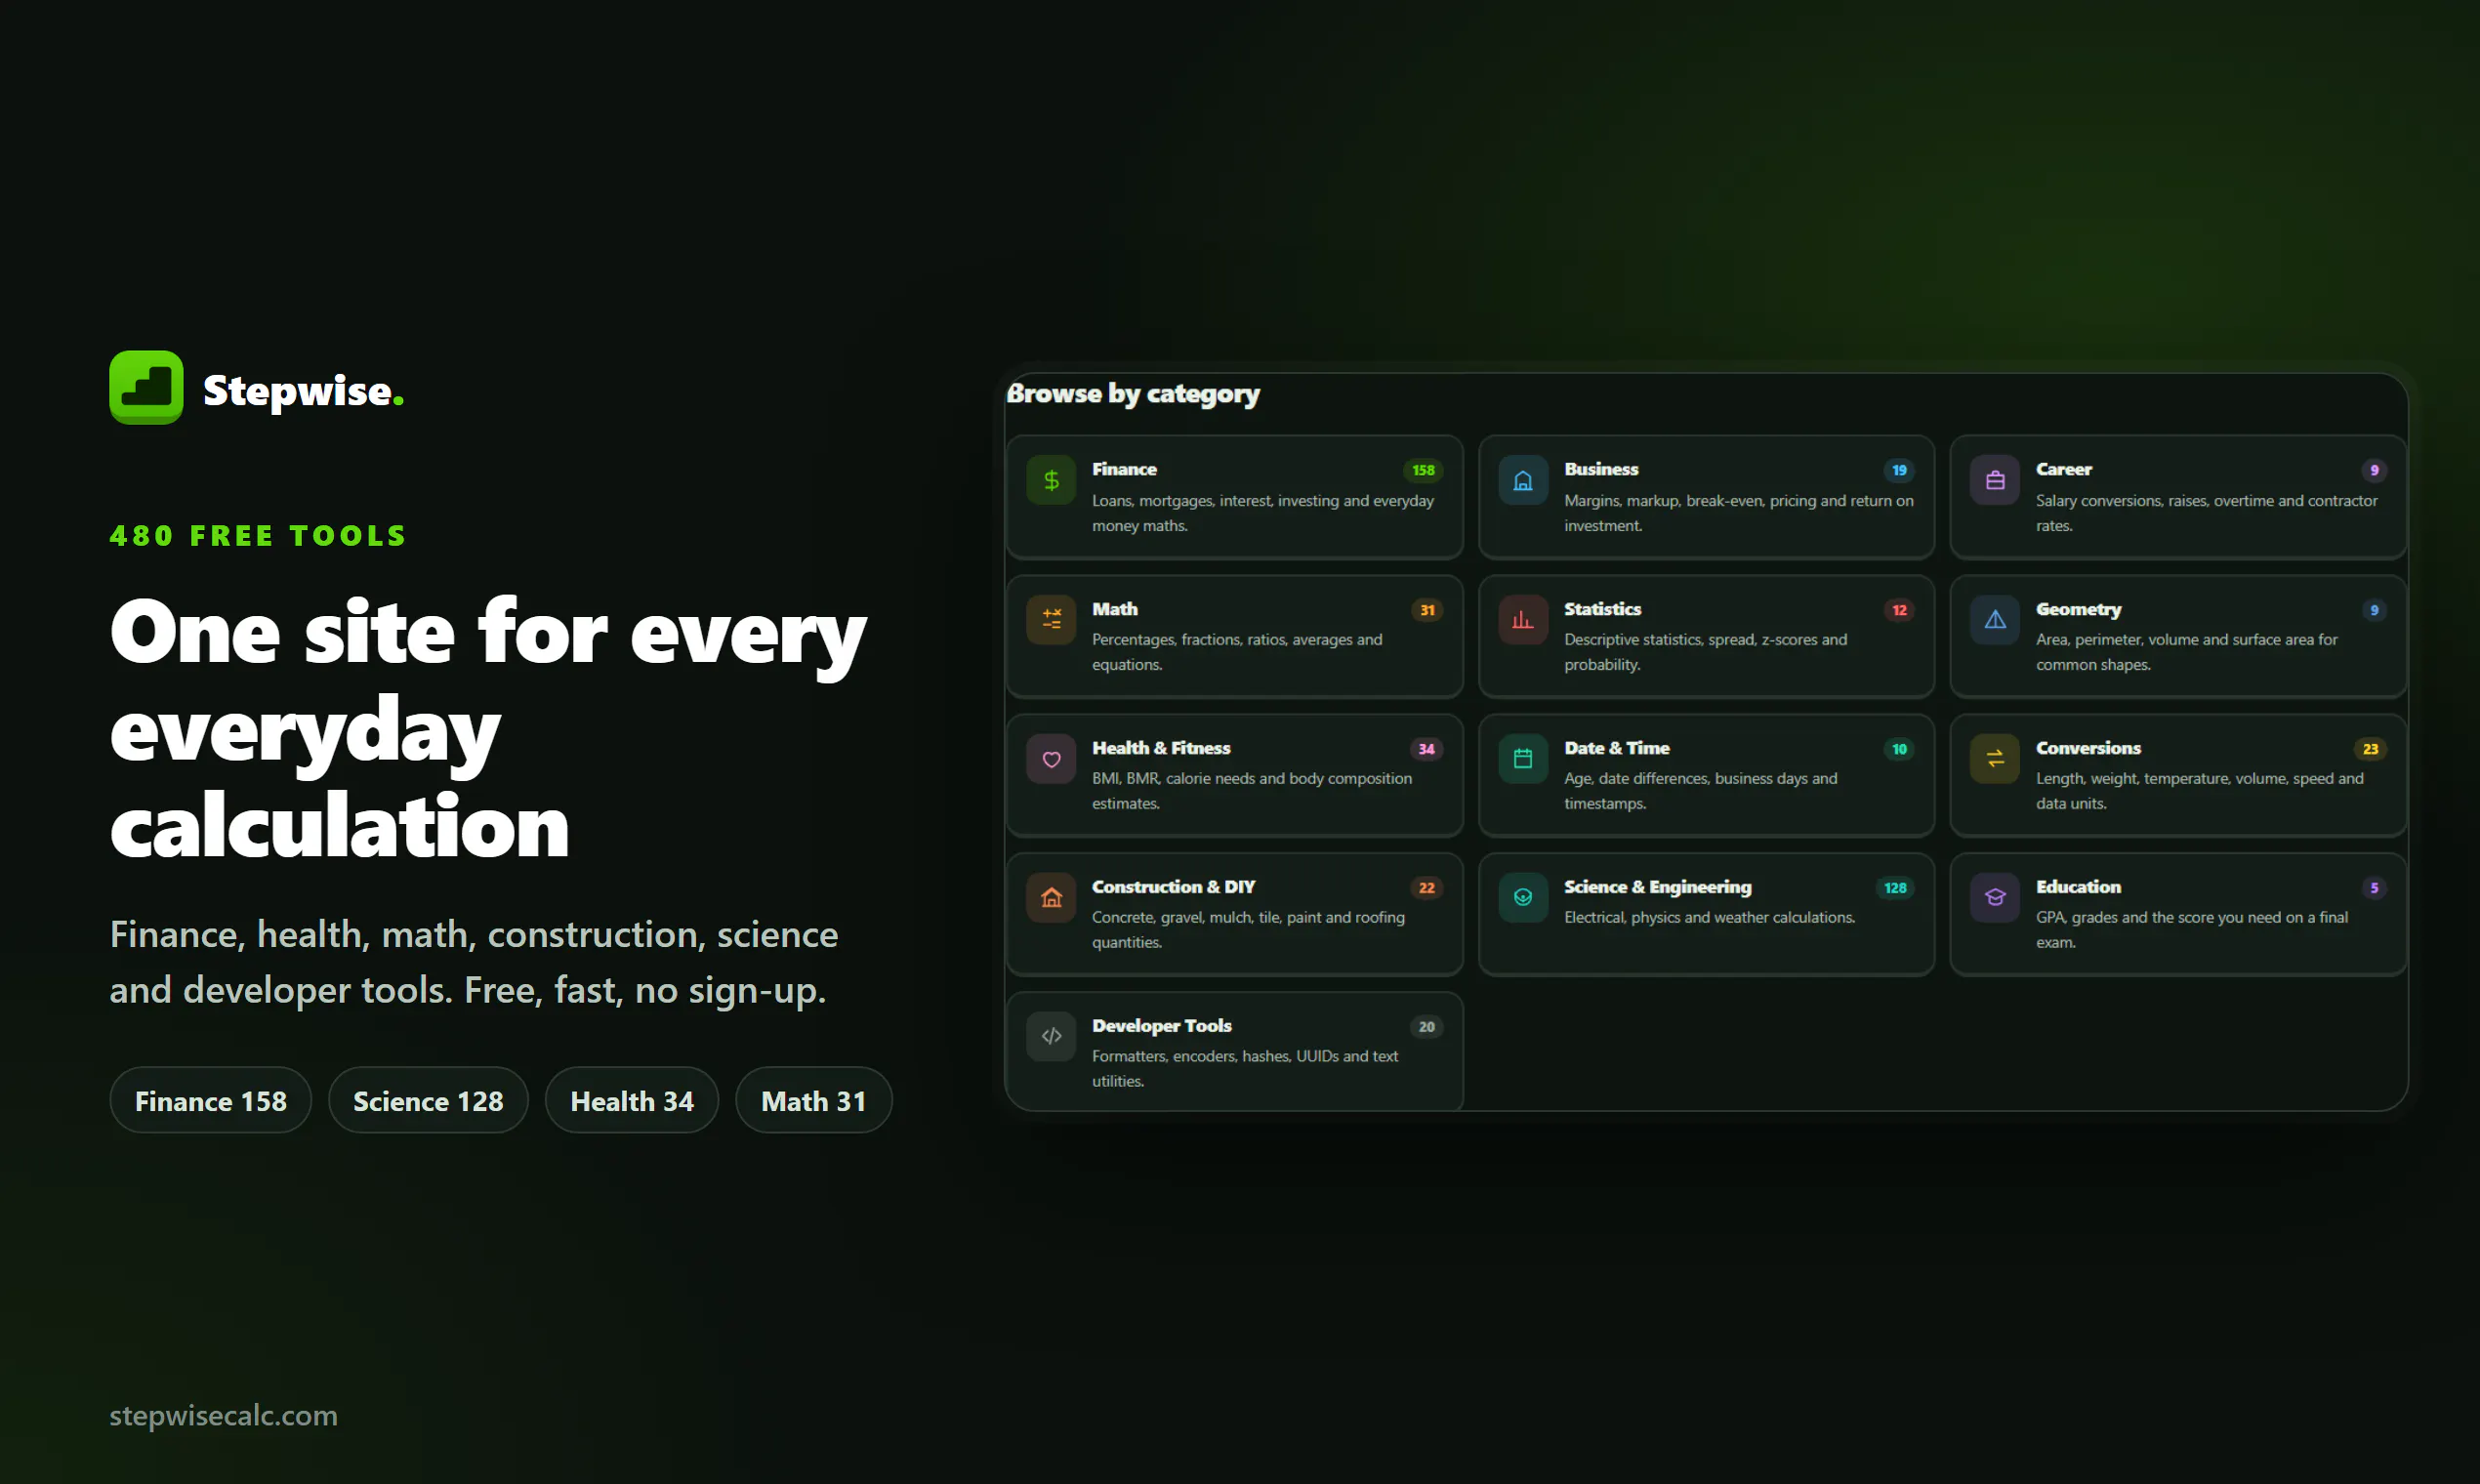Click the Construction & DIY house icon

tap(1051, 898)
